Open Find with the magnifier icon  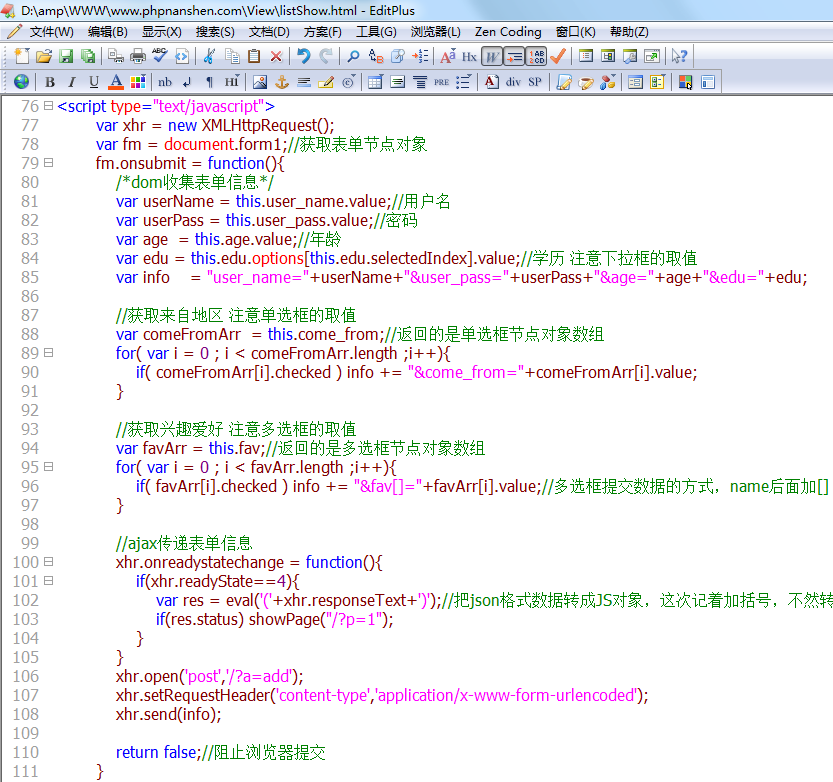[353, 56]
